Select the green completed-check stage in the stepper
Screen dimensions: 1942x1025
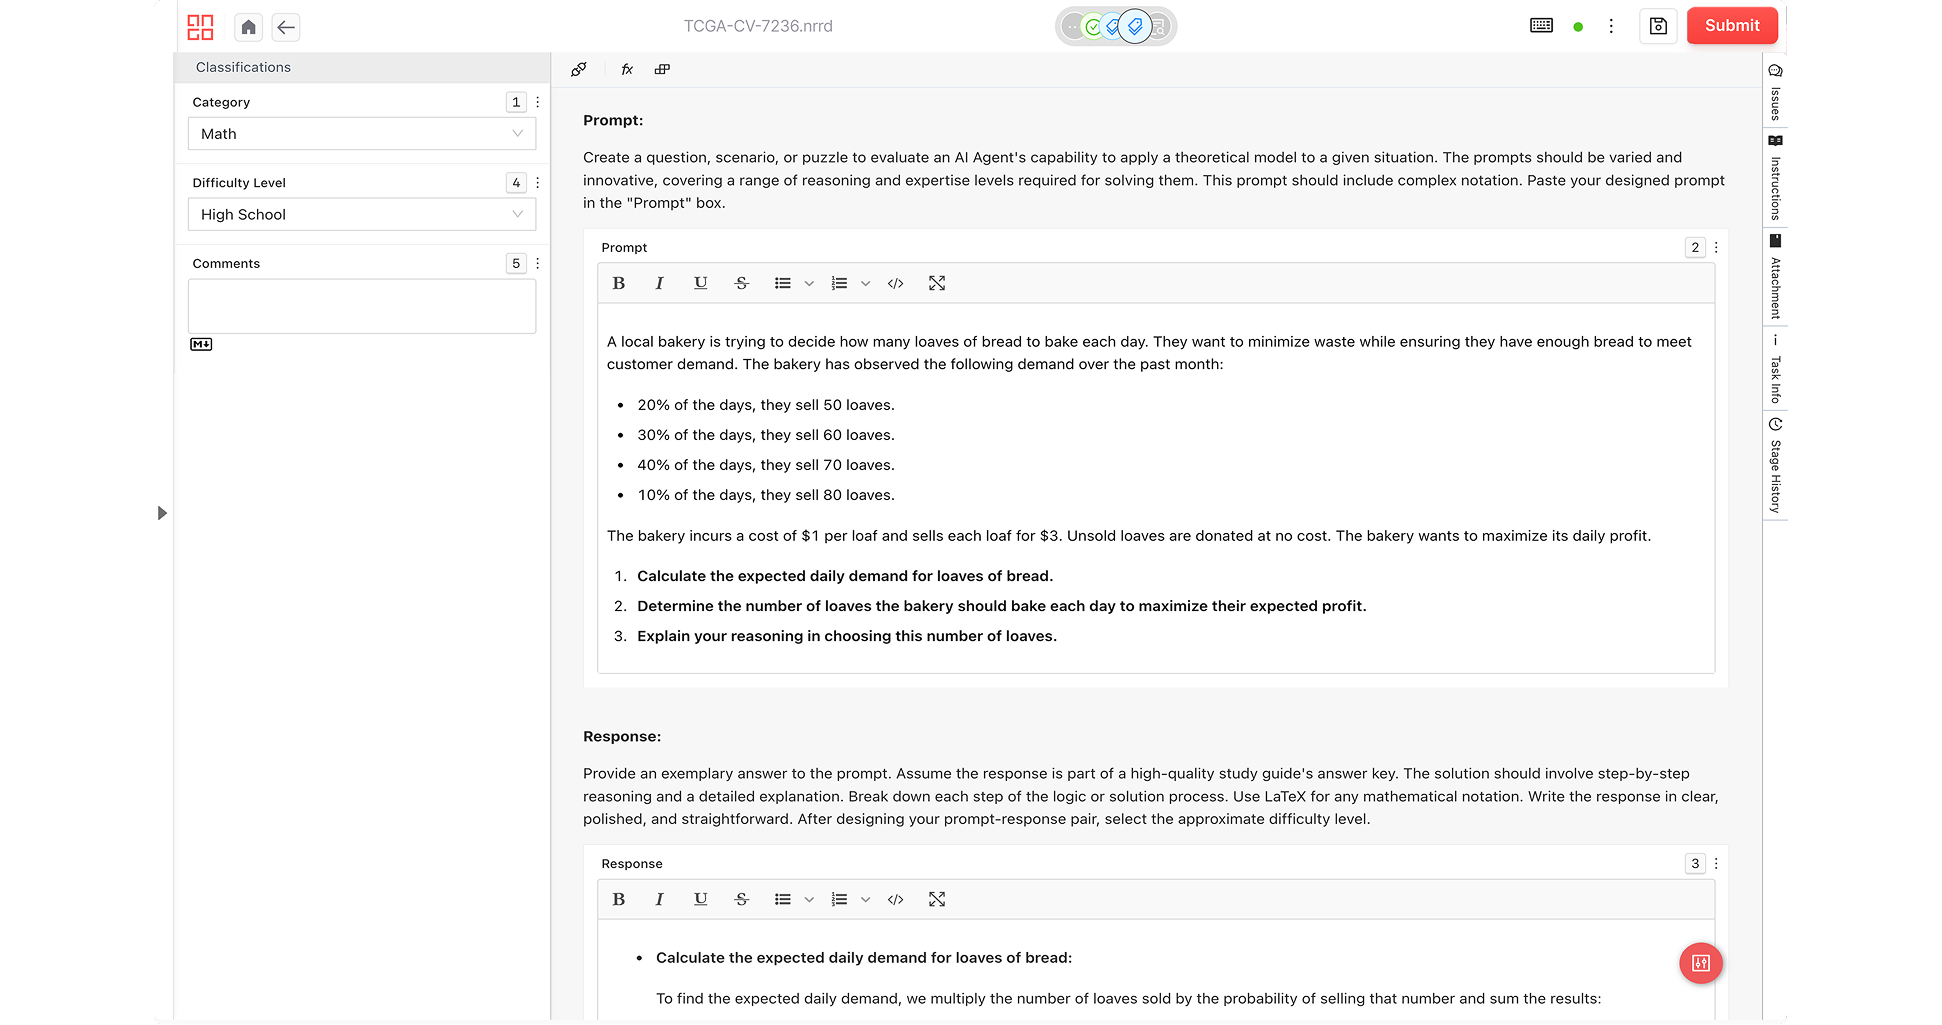point(1093,26)
